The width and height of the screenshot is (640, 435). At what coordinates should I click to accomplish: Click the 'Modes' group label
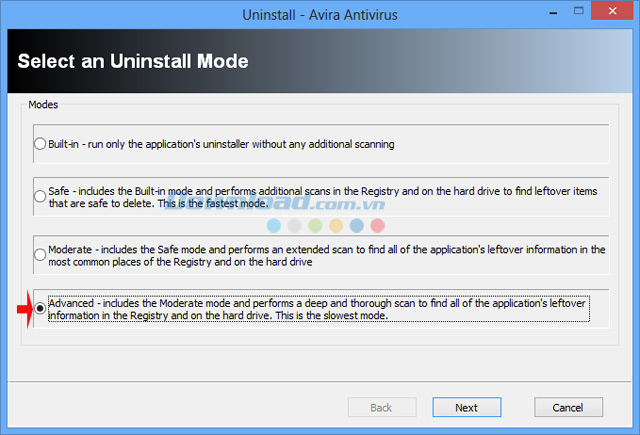tap(43, 104)
